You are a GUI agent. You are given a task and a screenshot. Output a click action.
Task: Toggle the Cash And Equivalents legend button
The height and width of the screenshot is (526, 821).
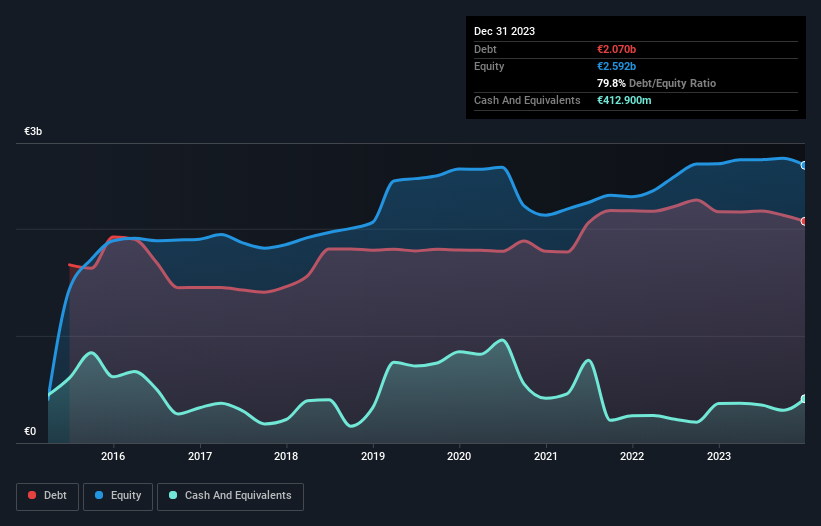[230, 496]
